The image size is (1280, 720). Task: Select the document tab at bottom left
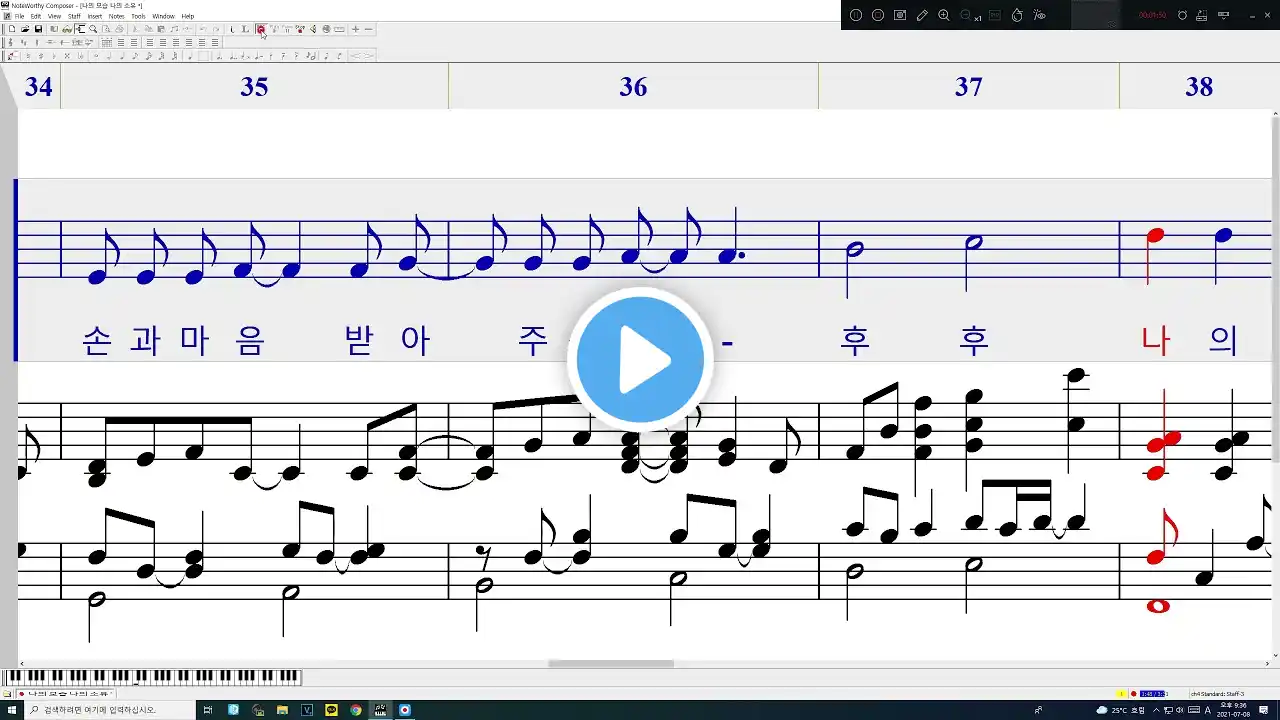[x=66, y=694]
